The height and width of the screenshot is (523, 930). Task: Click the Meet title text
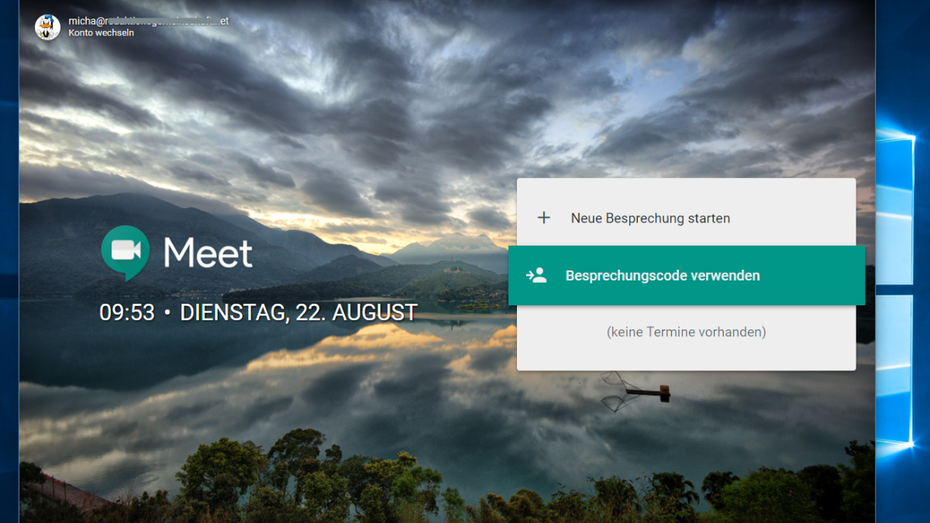(x=208, y=253)
